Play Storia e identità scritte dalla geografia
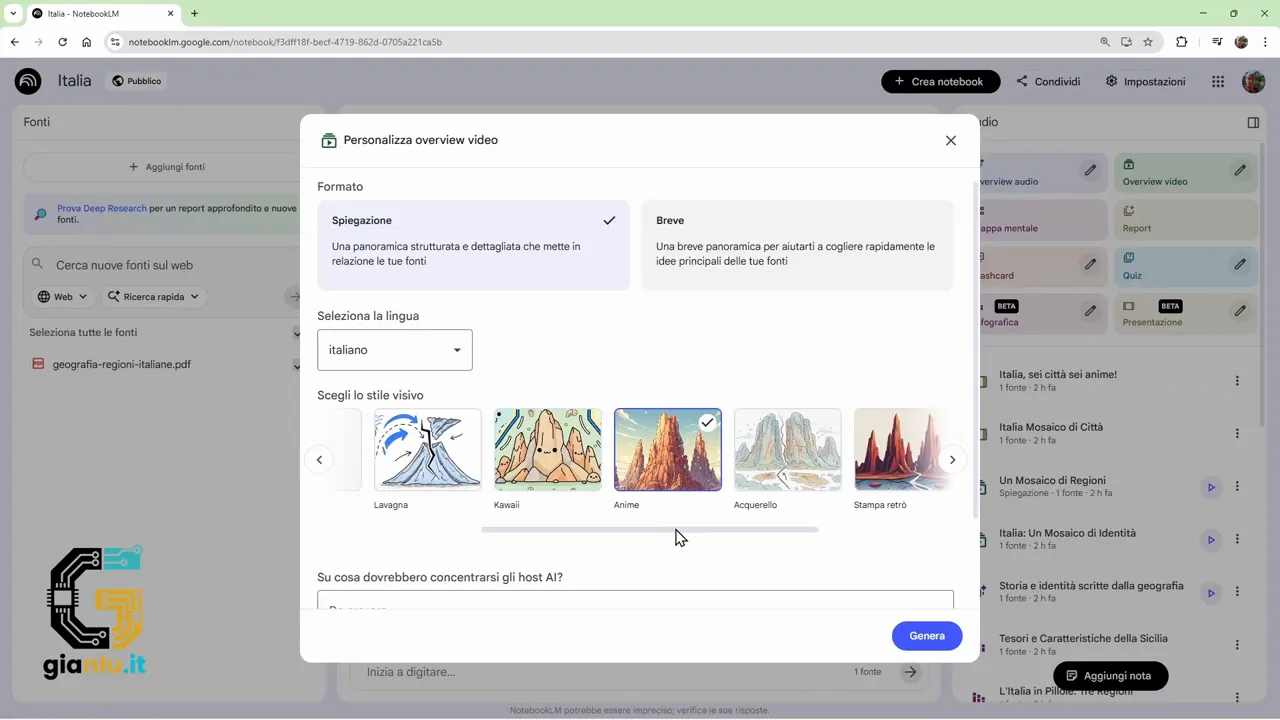The width and height of the screenshot is (1280, 720). [1211, 593]
